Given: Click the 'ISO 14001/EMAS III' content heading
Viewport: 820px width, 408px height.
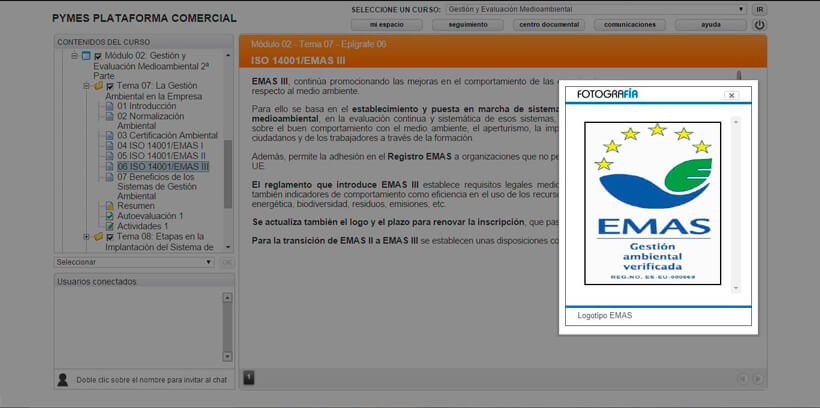Looking at the screenshot, I should tap(298, 61).
